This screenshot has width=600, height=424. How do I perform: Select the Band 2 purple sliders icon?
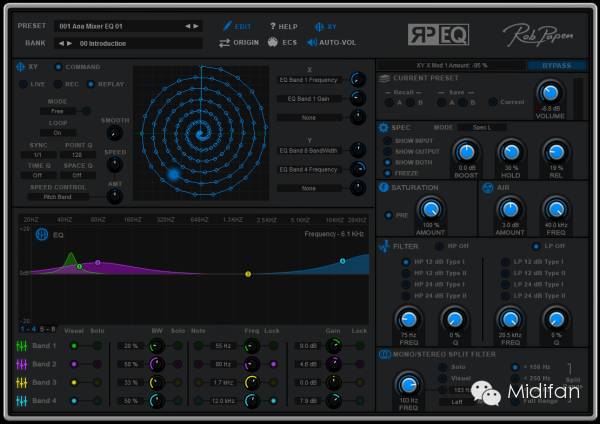22,364
